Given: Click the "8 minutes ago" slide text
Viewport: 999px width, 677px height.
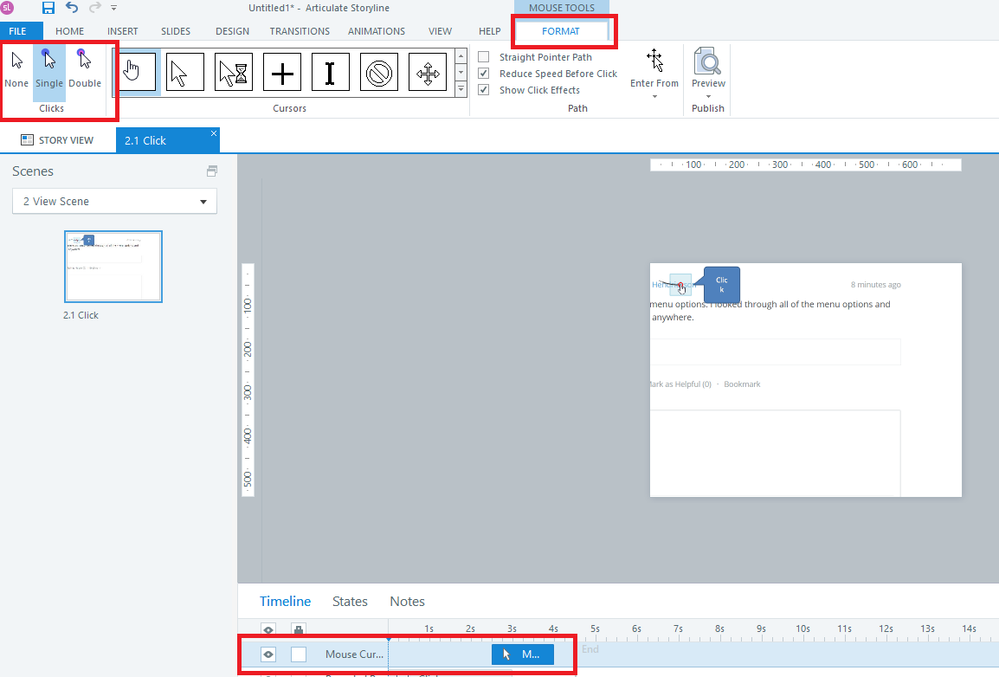Looking at the screenshot, I should [875, 285].
